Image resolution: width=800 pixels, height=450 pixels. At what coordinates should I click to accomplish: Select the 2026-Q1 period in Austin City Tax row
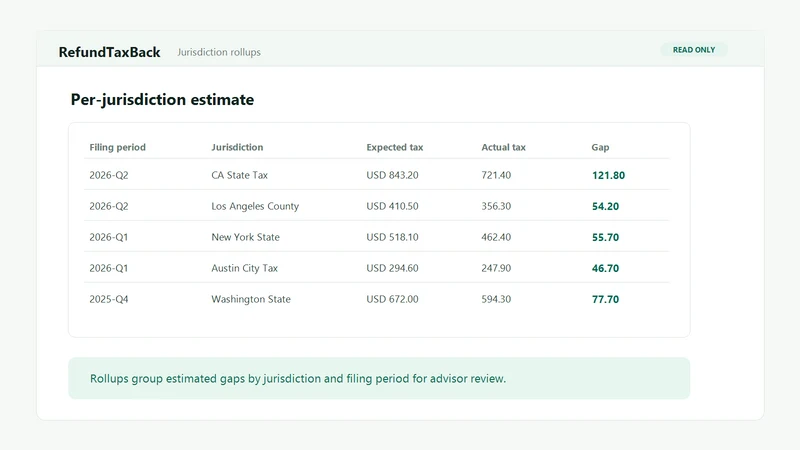109,268
